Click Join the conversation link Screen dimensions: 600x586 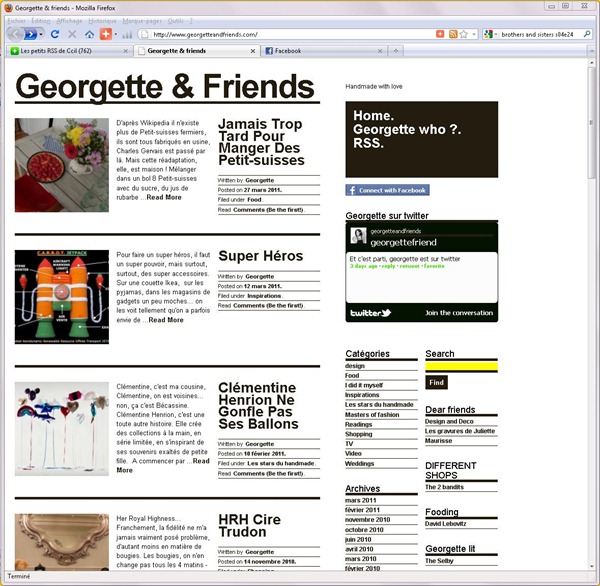[459, 313]
